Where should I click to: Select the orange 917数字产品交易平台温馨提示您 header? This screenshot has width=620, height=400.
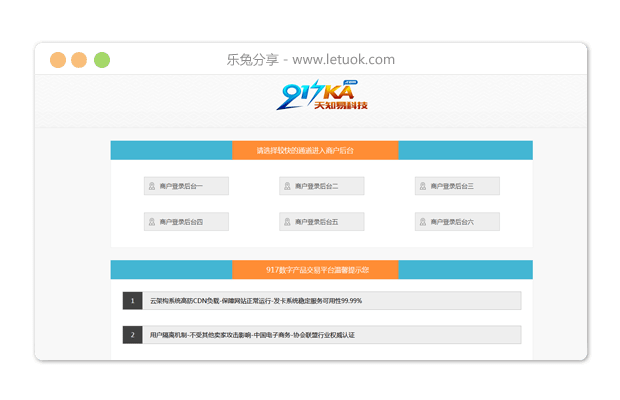point(315,270)
